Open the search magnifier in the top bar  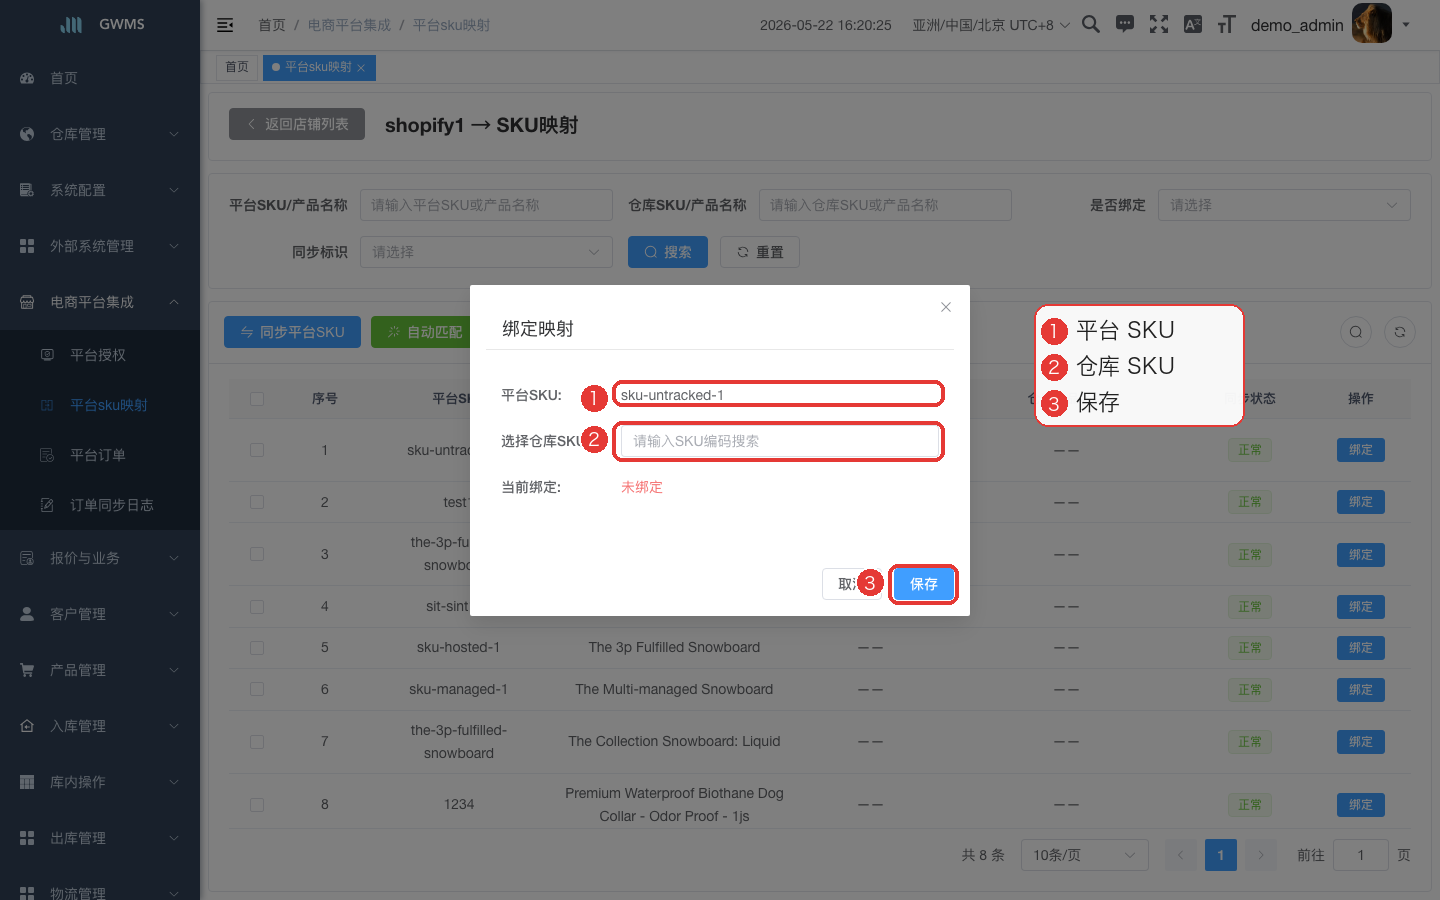click(1091, 24)
